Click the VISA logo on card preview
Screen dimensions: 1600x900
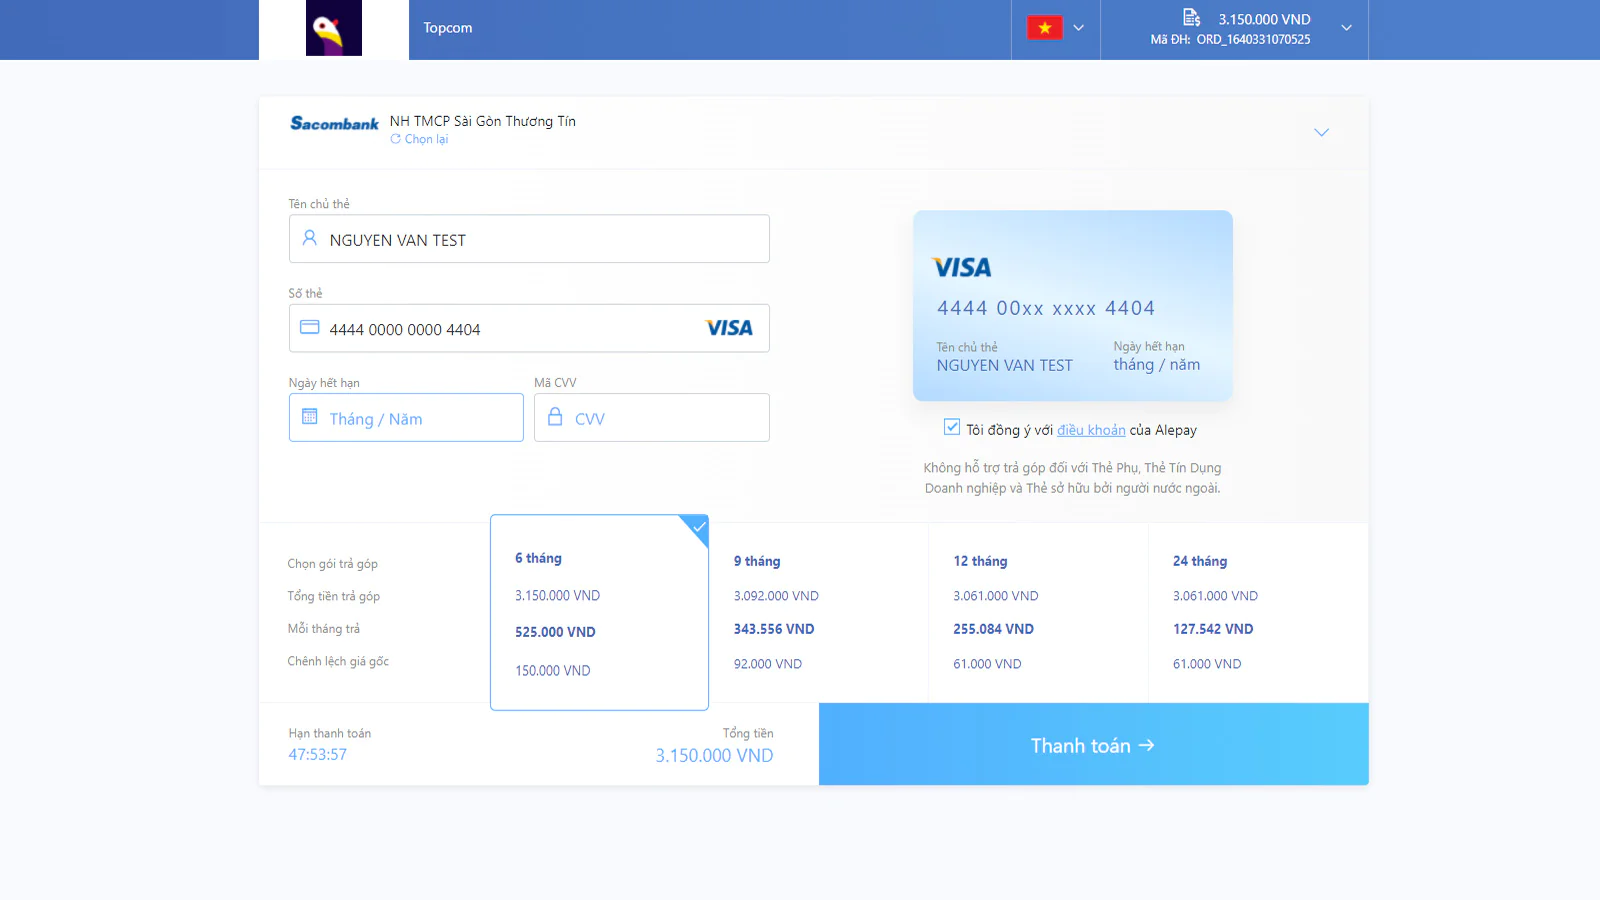pos(962,267)
